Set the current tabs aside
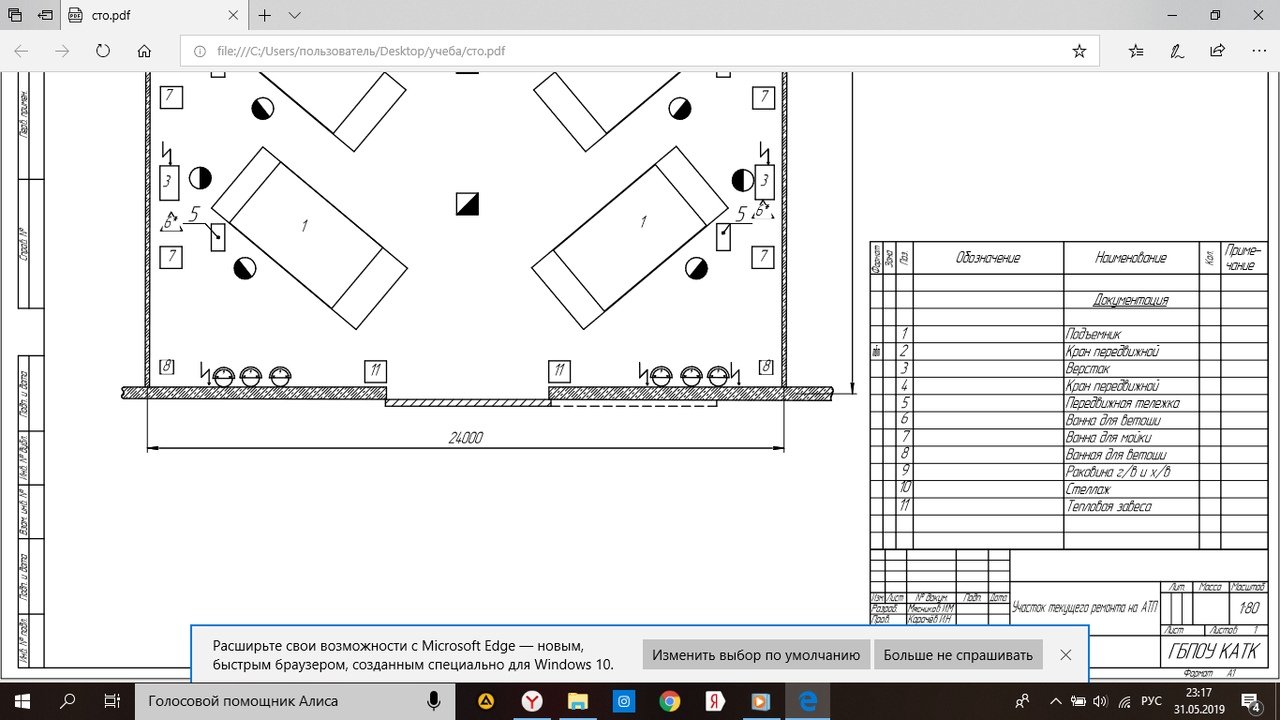This screenshot has height=720, width=1280. [x=46, y=16]
